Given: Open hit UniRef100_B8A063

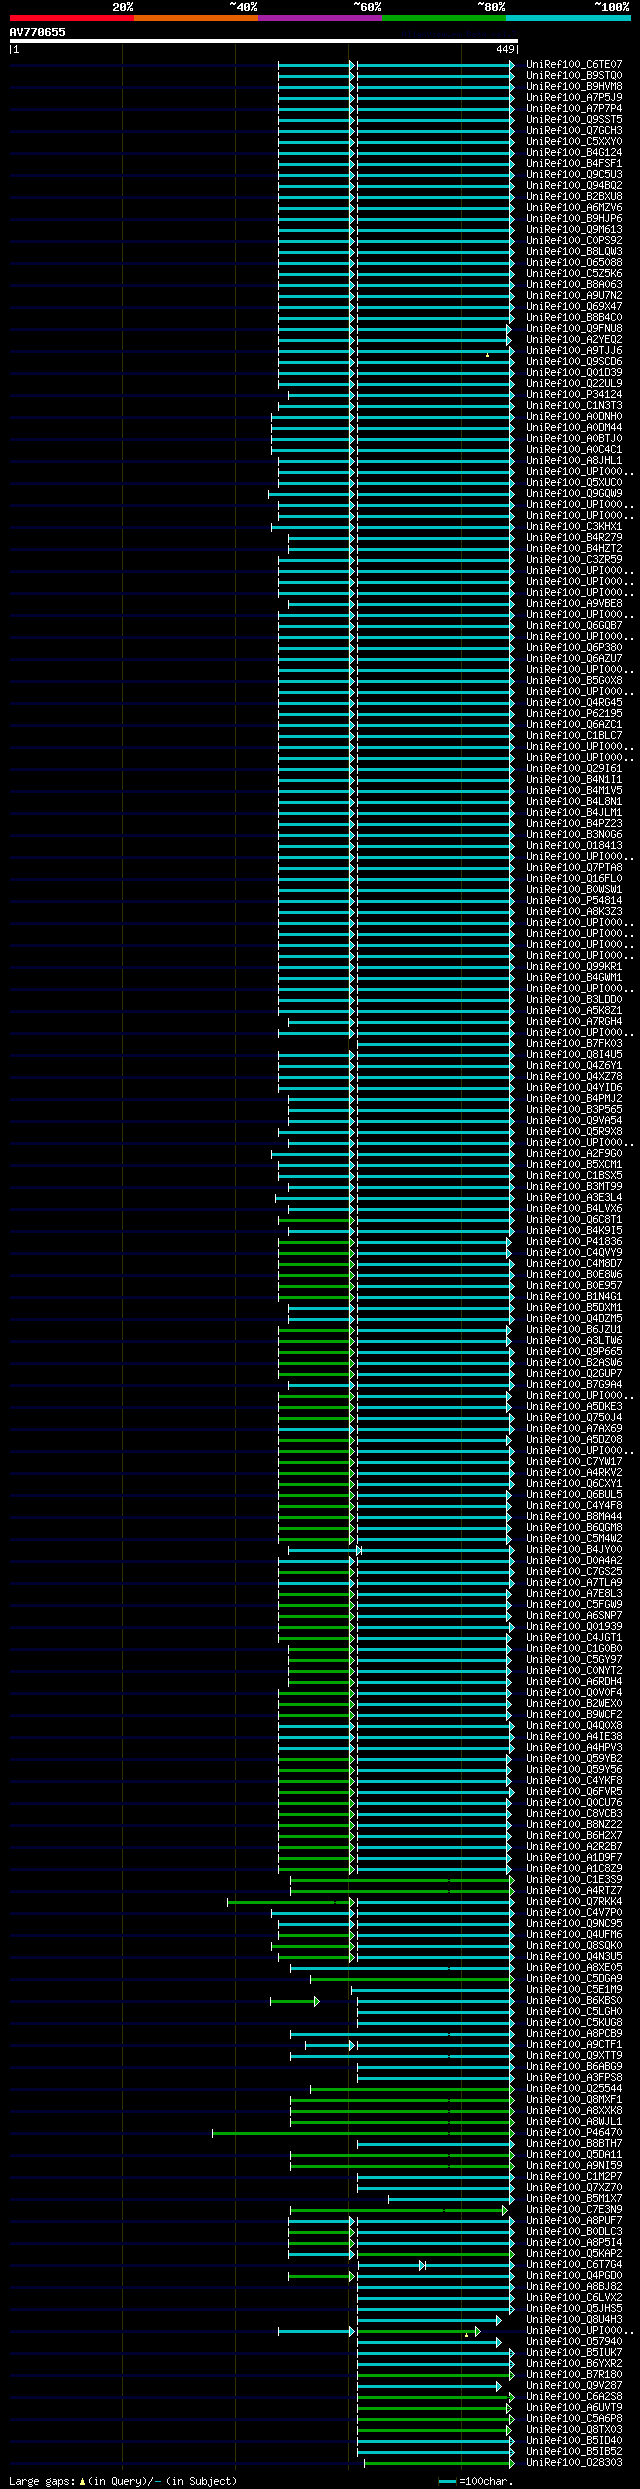Looking at the screenshot, I should pyautogui.click(x=574, y=285).
